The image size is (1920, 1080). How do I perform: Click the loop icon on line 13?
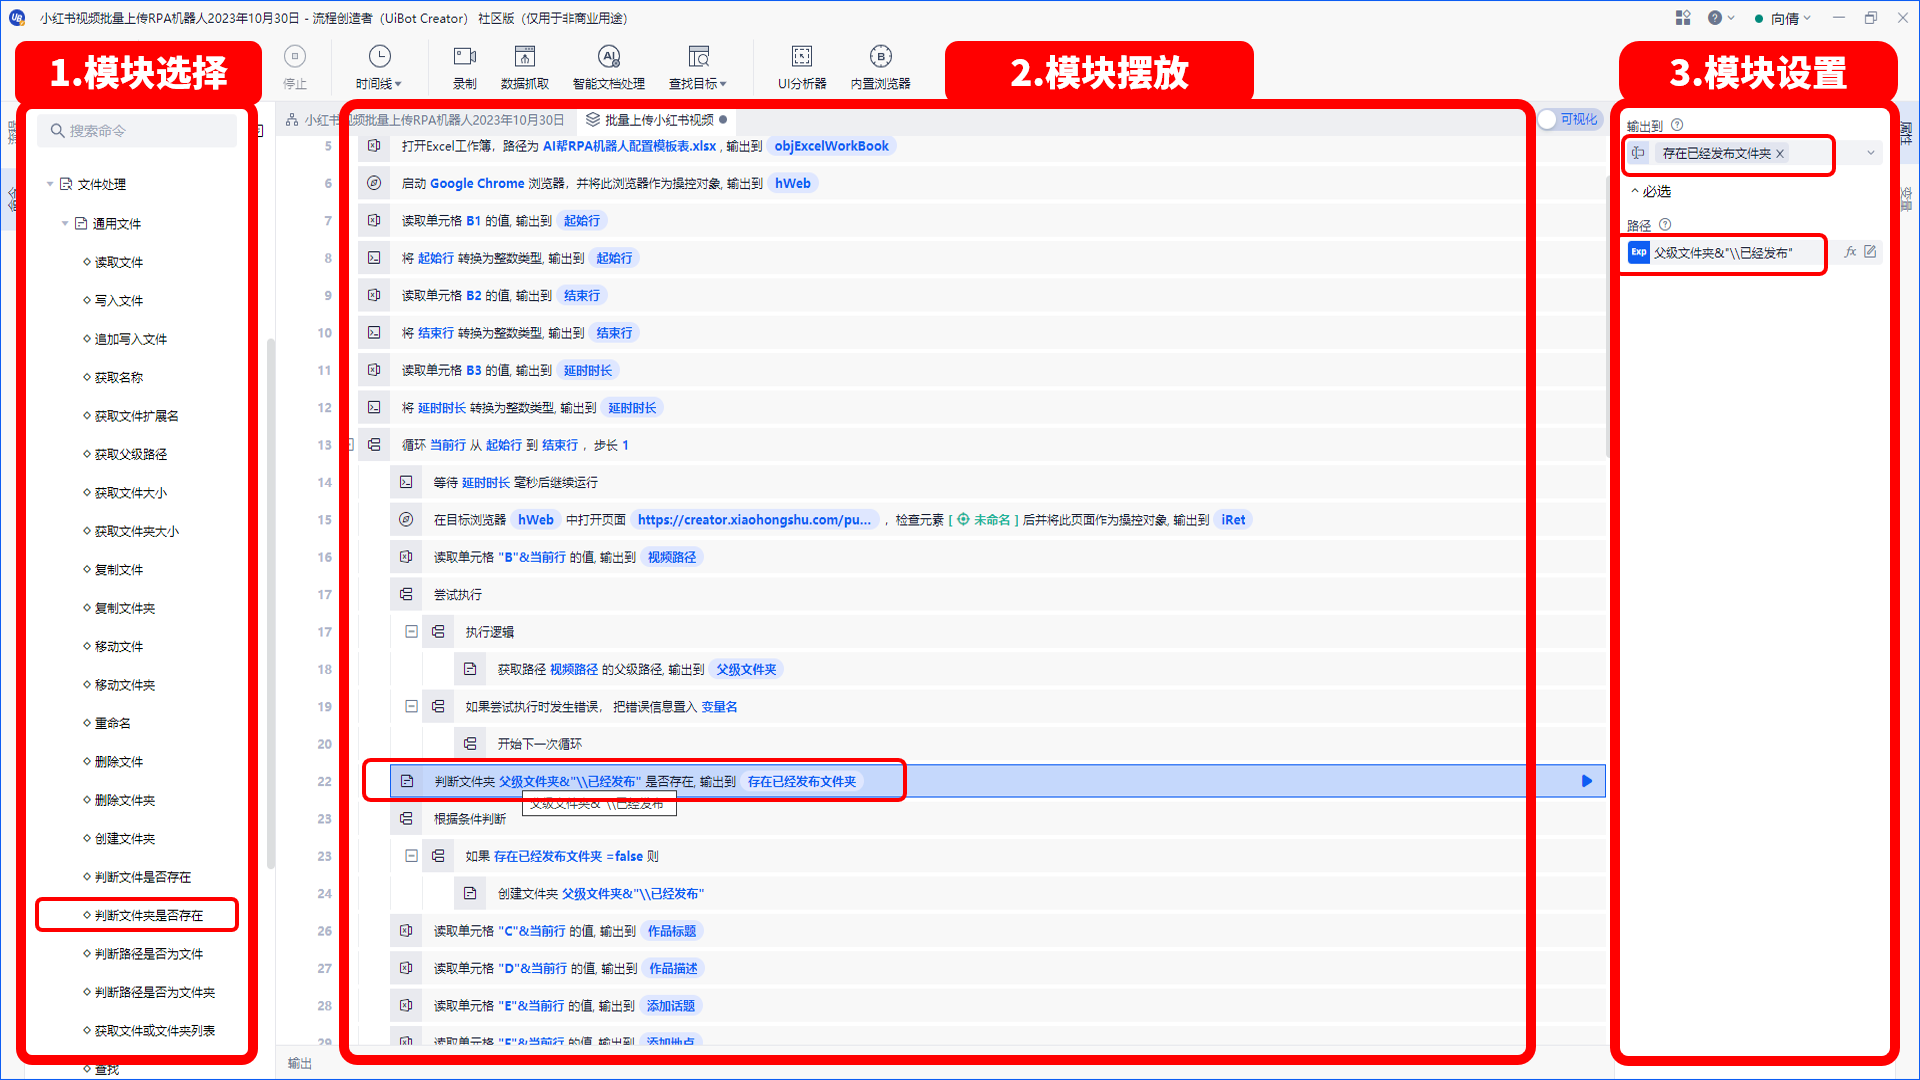click(x=374, y=445)
